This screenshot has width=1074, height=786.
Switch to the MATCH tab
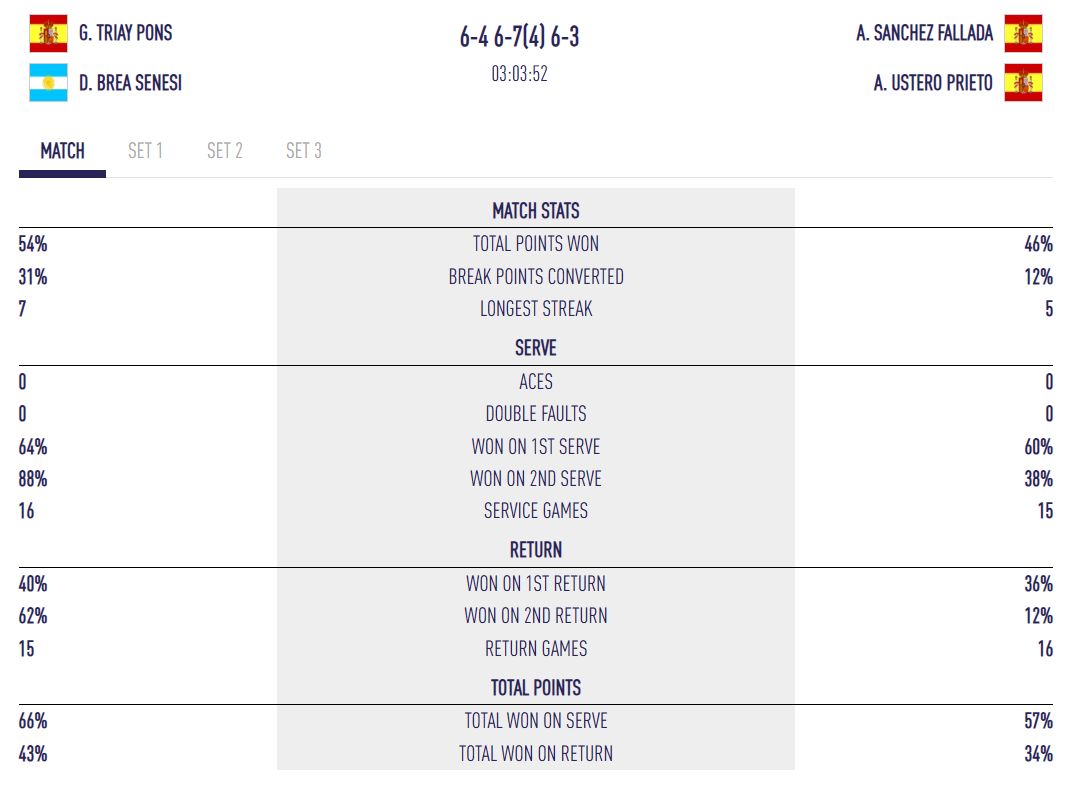coord(62,151)
